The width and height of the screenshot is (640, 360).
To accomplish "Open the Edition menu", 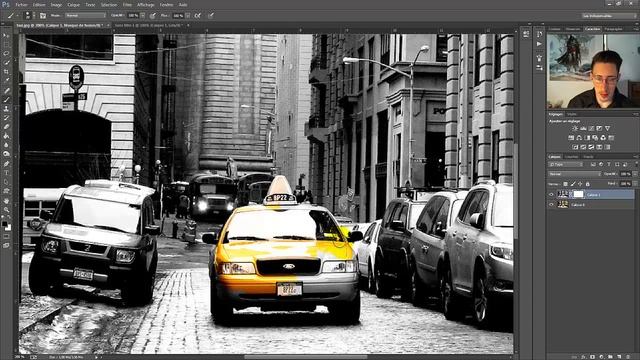I will point(39,5).
